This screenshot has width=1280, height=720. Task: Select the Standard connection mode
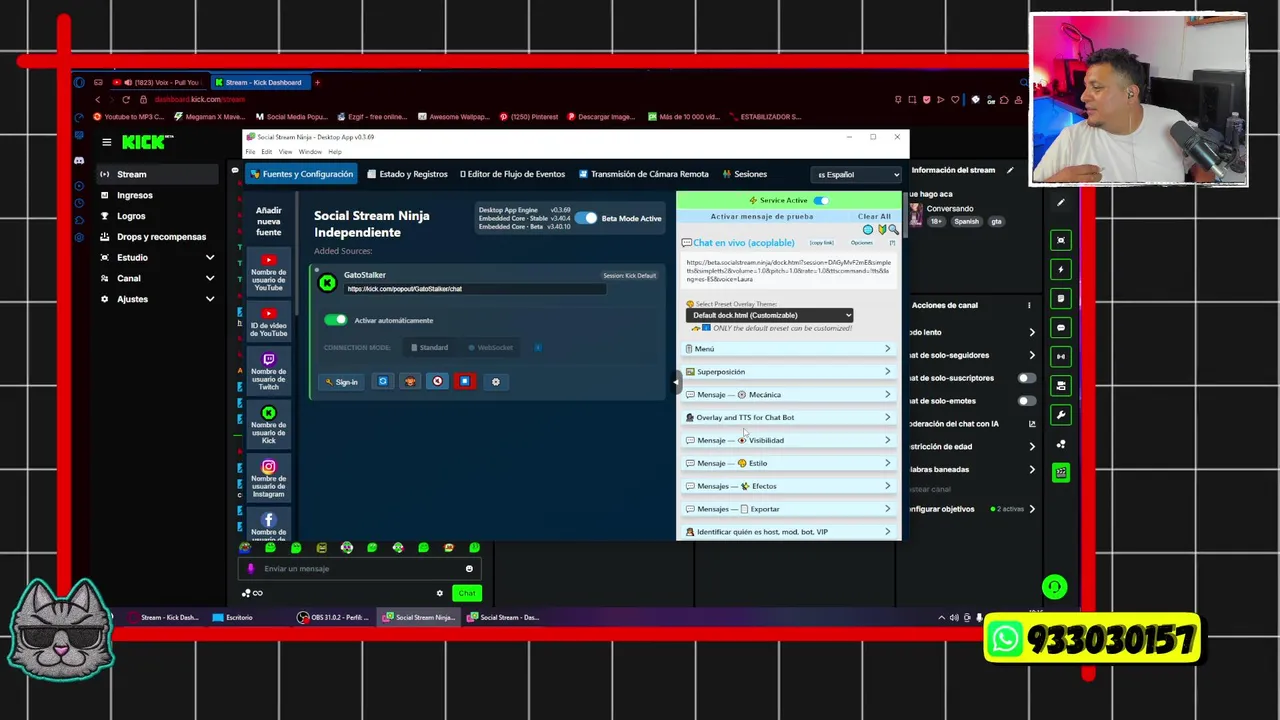coord(429,347)
